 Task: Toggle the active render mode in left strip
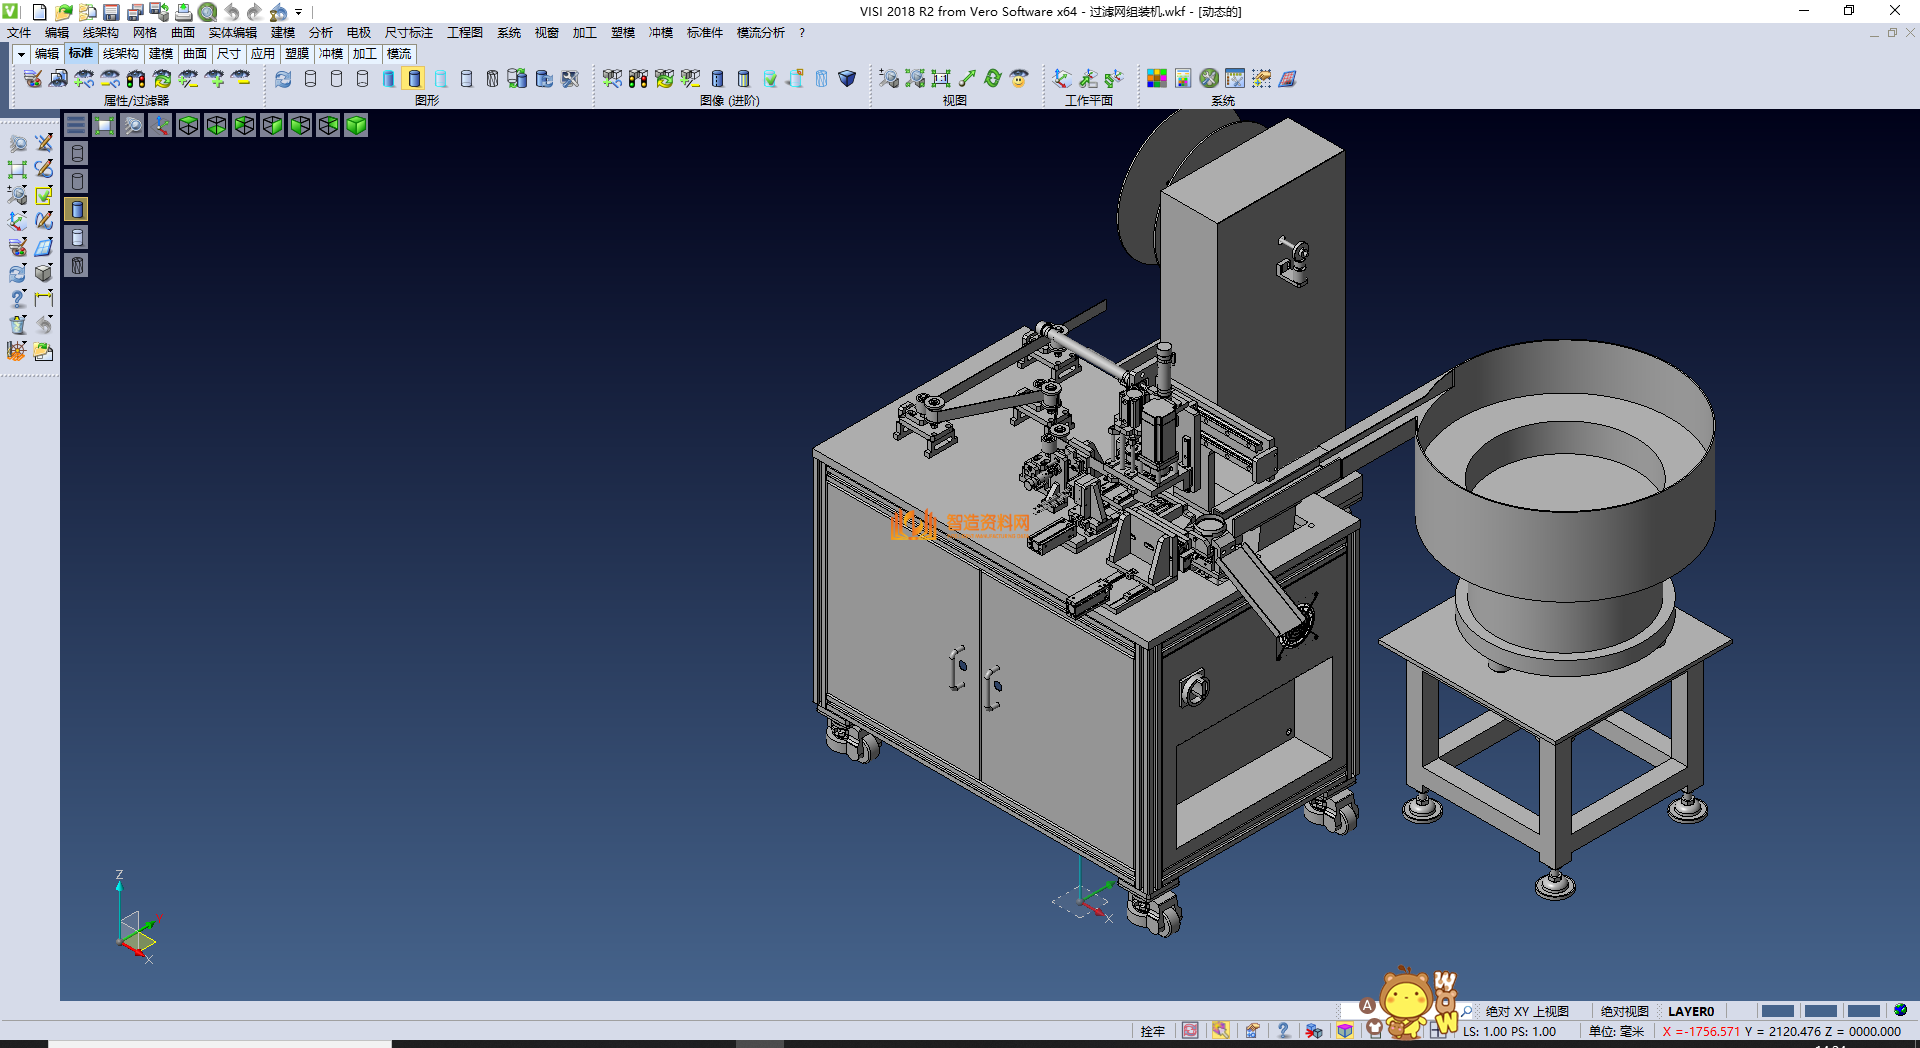[77, 209]
